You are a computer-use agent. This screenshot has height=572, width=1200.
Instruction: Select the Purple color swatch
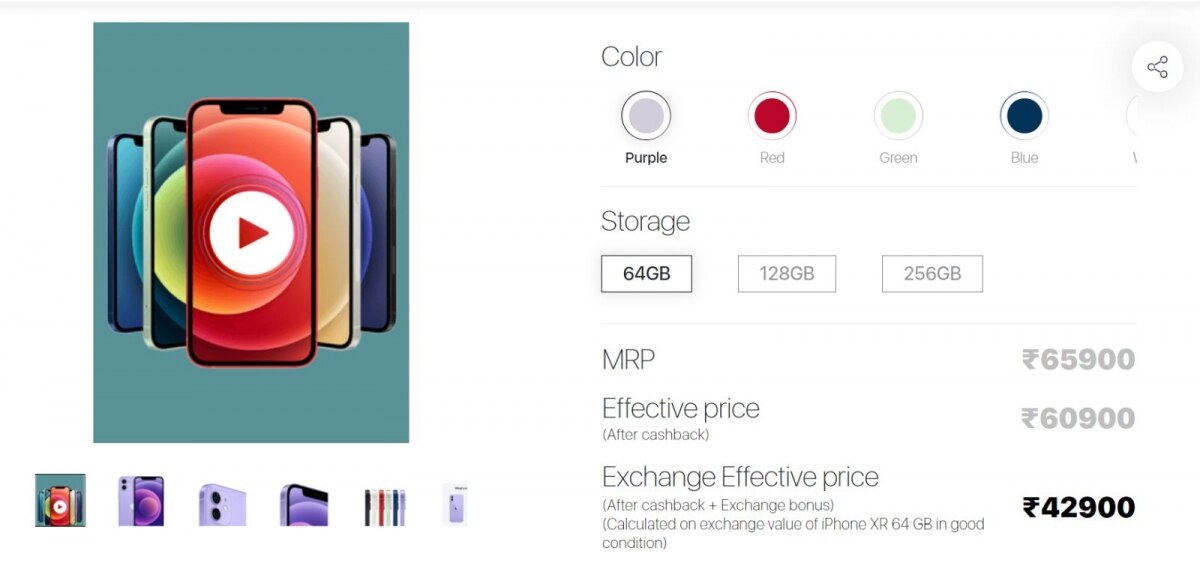[645, 116]
